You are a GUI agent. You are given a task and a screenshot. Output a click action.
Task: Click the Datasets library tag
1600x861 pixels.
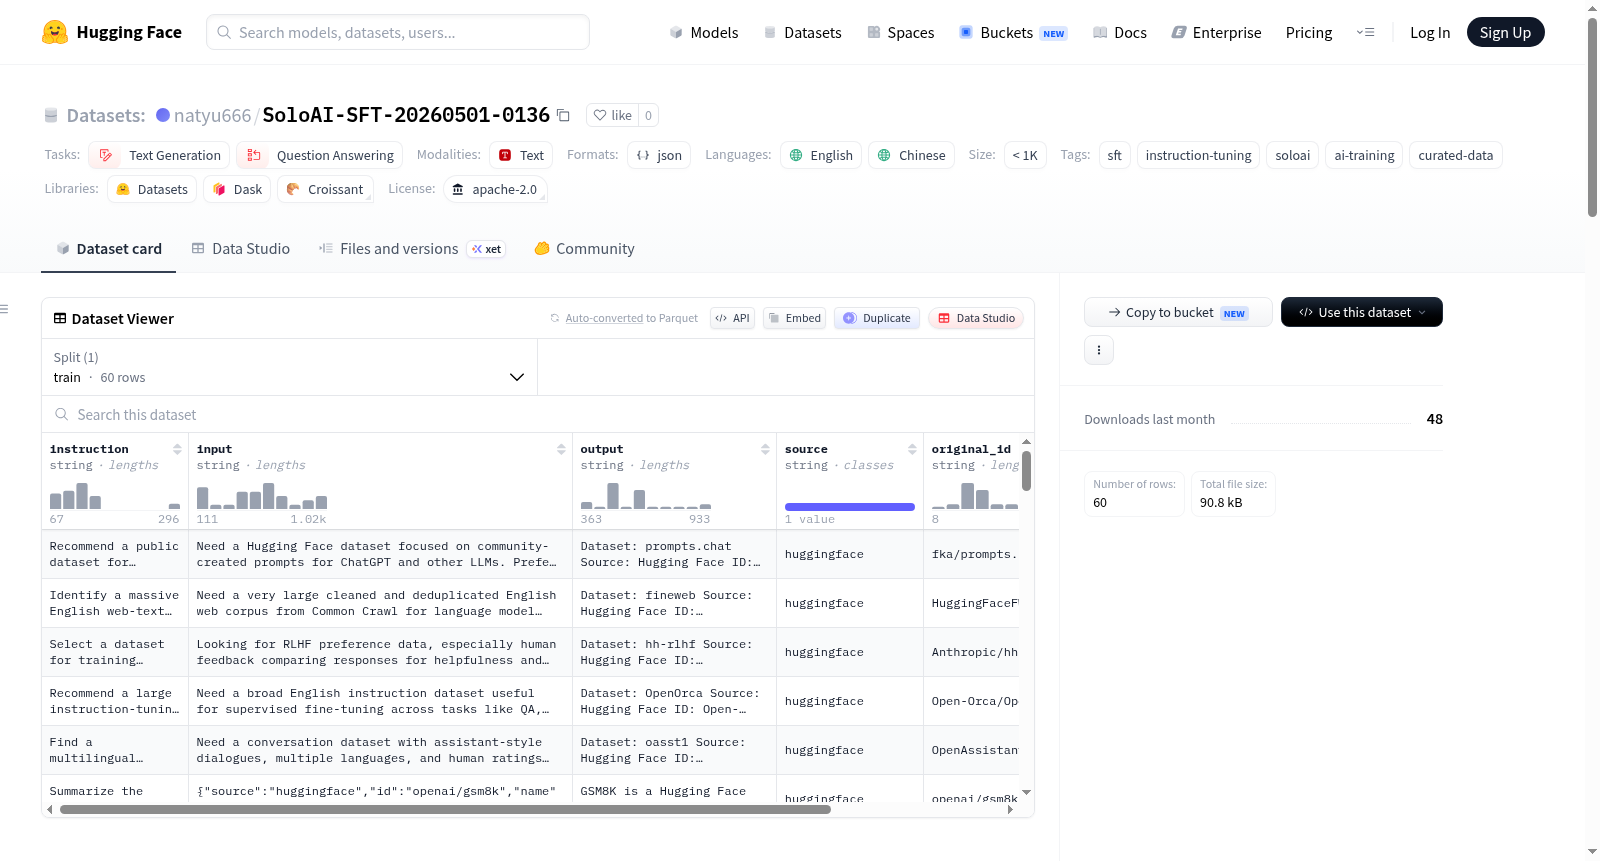pos(152,189)
